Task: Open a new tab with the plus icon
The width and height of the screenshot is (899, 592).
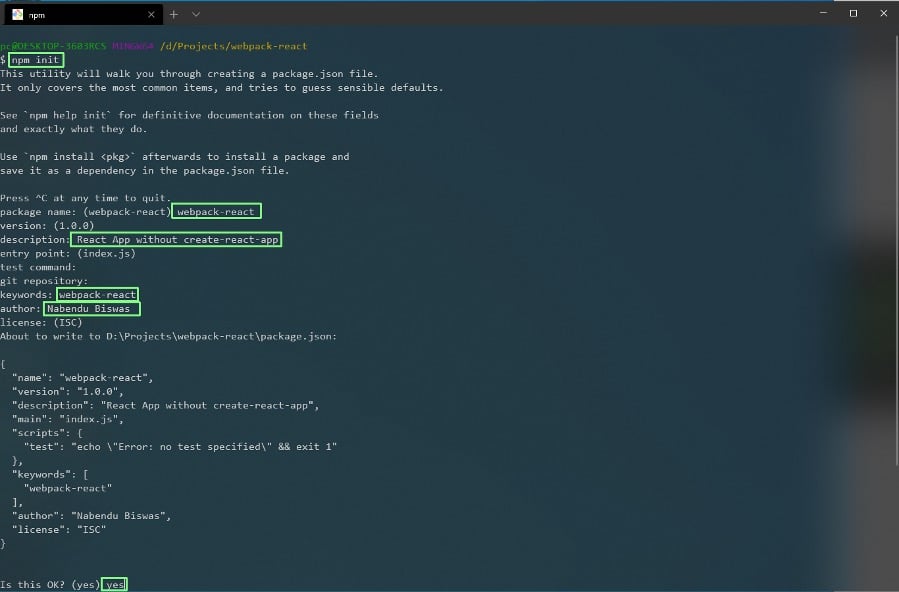Action: click(174, 14)
